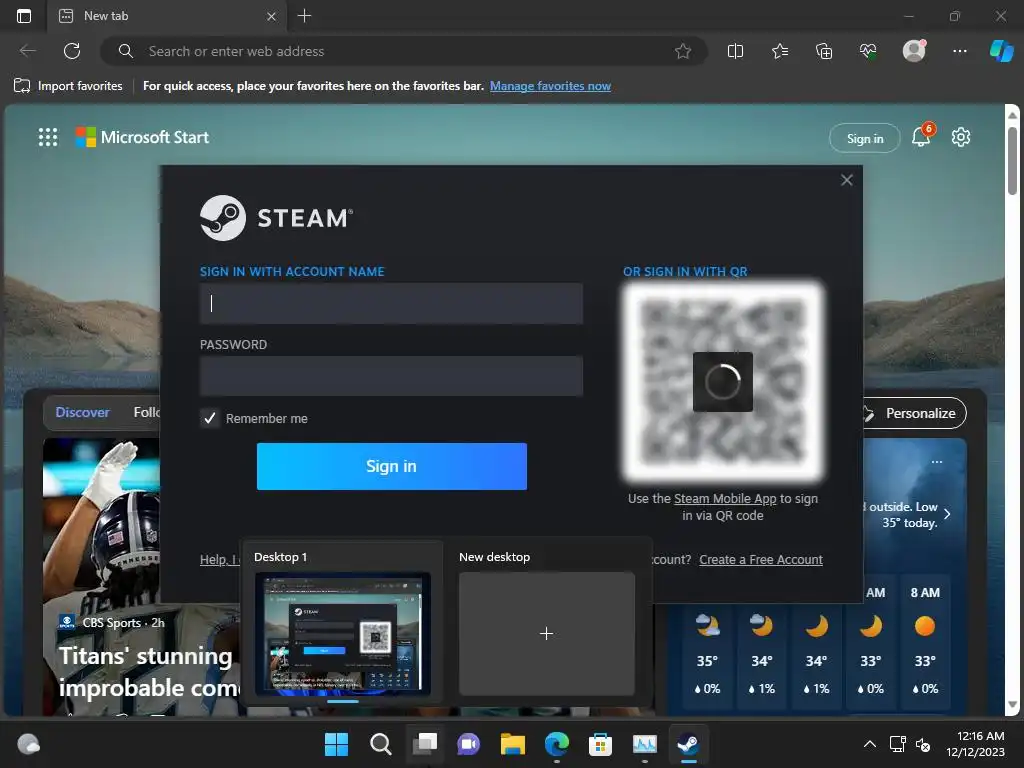
Task: Click the Task View taskbar button
Action: [x=425, y=744]
